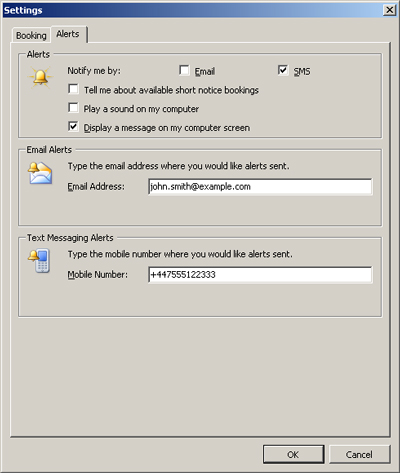Viewport: 400px width, 473px height.
Task: Select the Alerts tab
Action: click(68, 34)
